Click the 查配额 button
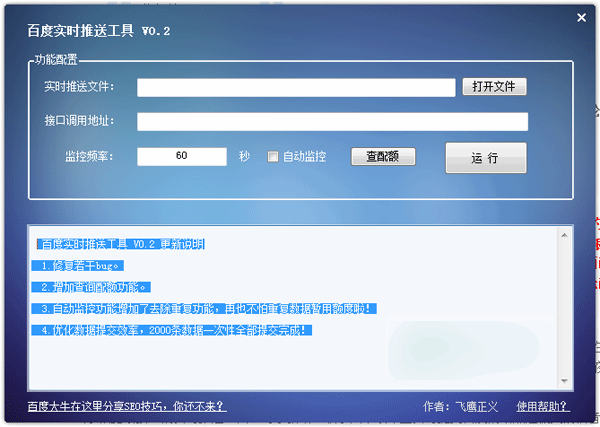600x427 pixels. coord(383,156)
